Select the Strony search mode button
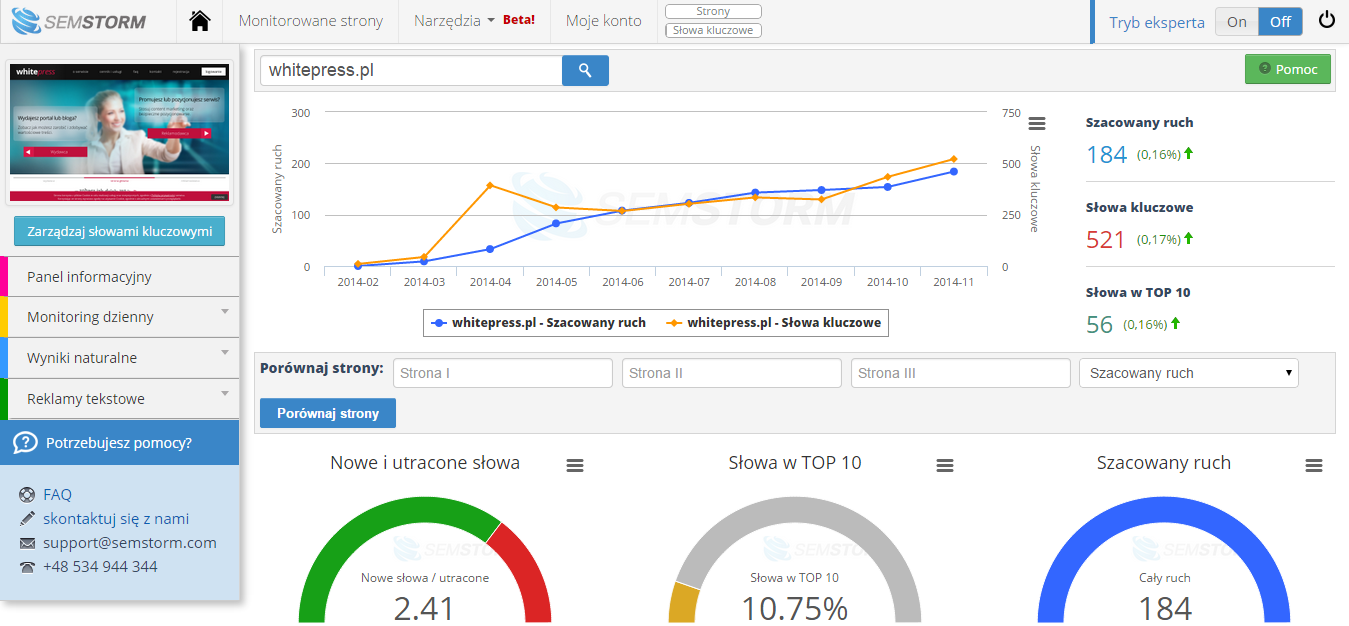1349x626 pixels. [x=713, y=12]
